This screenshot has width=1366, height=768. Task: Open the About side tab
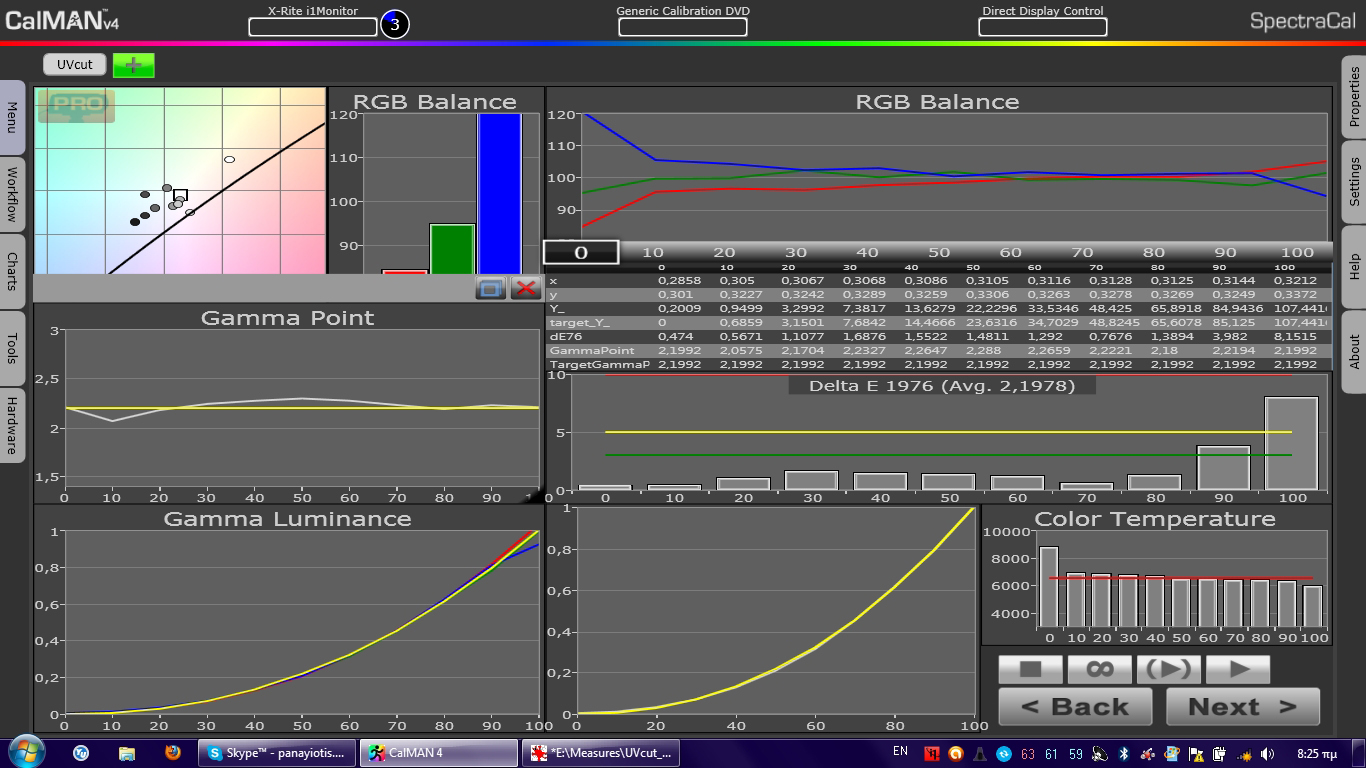[1354, 351]
